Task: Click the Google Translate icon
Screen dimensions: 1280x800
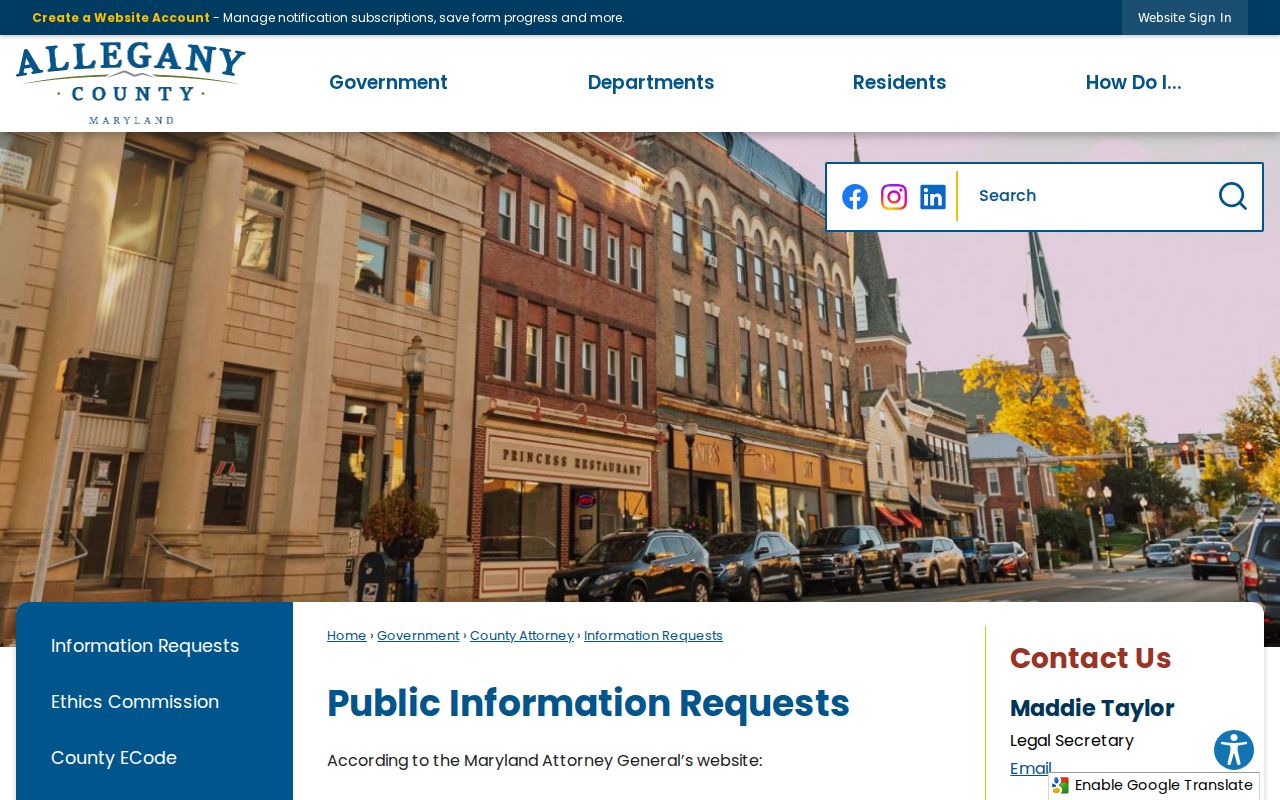Action: [1061, 786]
